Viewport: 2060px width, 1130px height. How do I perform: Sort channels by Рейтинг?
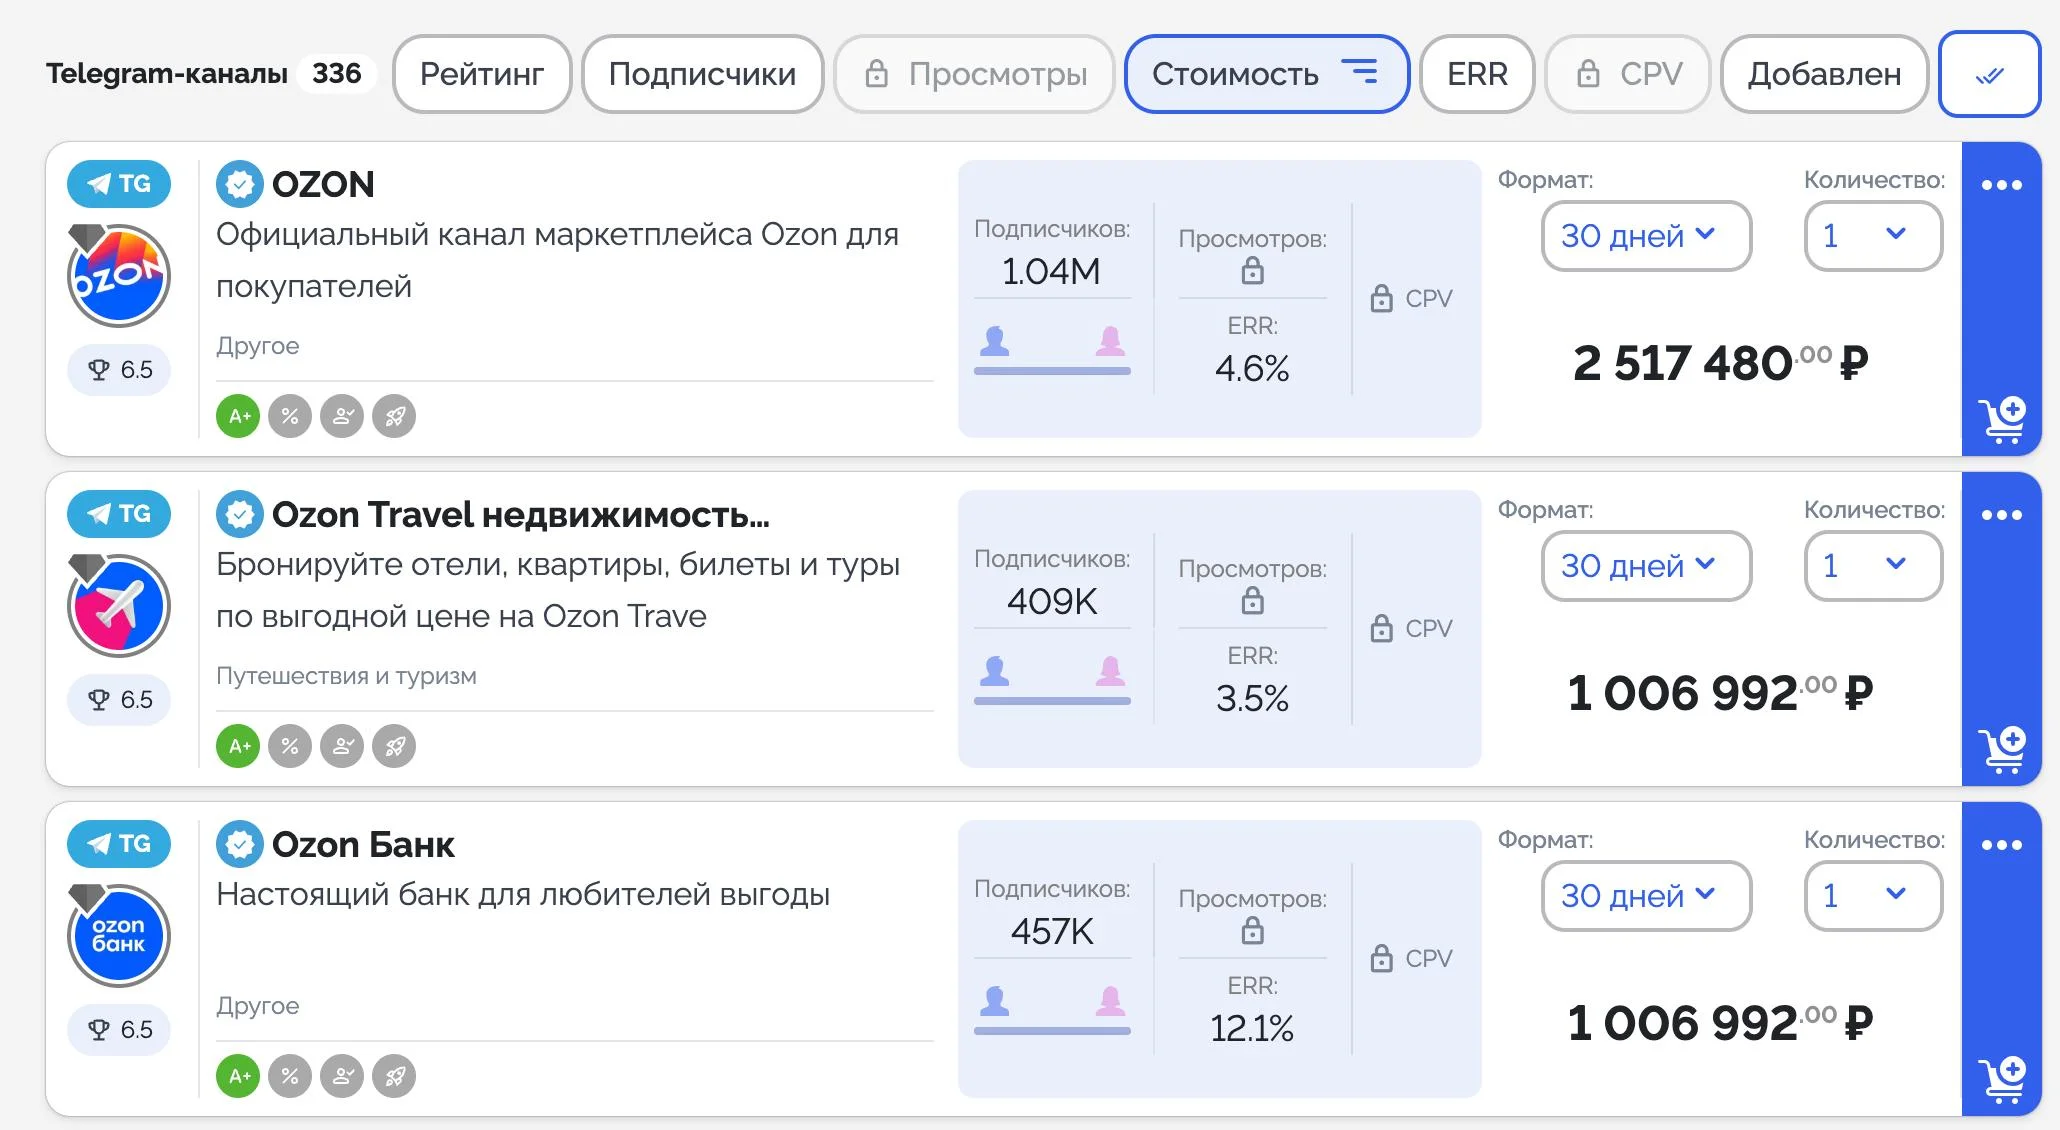tap(481, 74)
